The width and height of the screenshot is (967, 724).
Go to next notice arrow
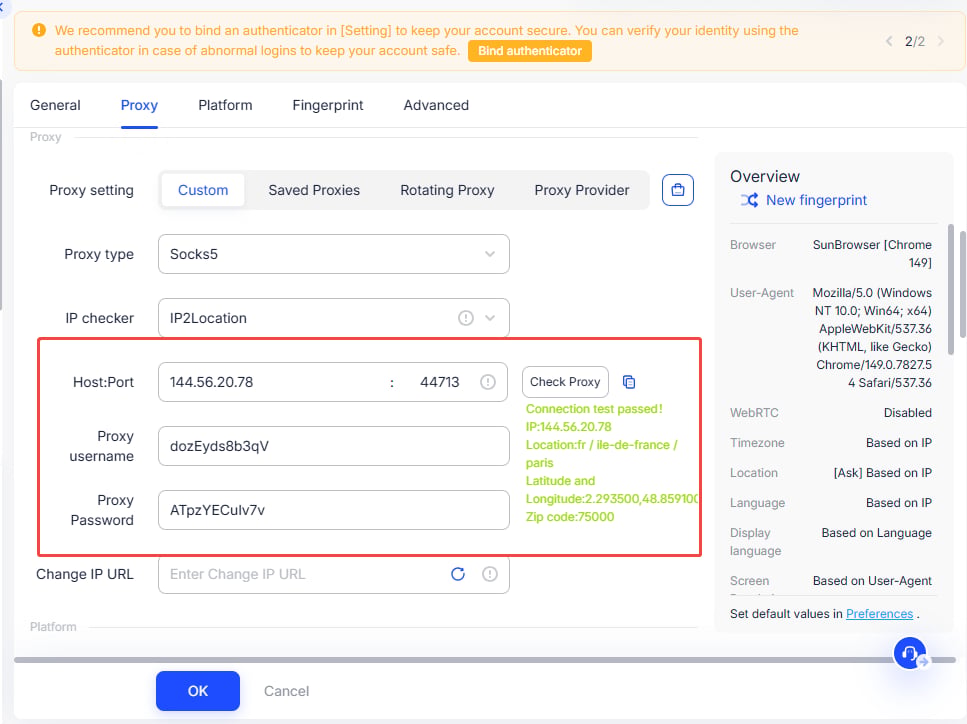(x=940, y=41)
